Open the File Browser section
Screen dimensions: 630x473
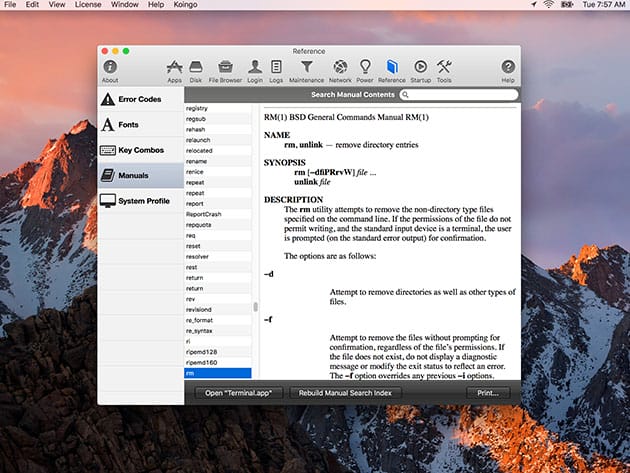226,68
